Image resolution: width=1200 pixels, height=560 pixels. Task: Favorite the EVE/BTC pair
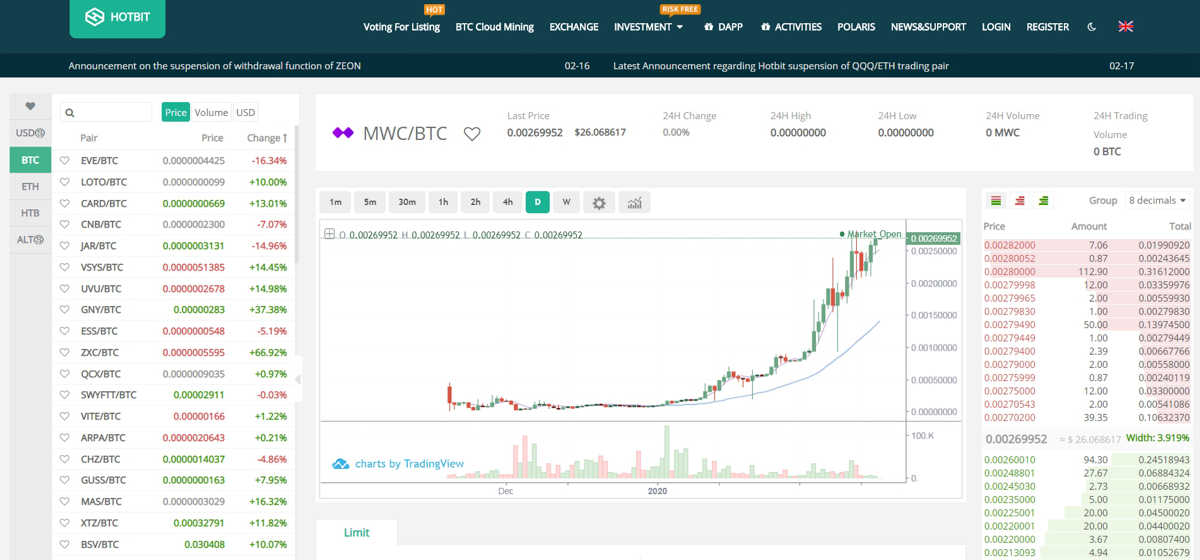(x=65, y=160)
